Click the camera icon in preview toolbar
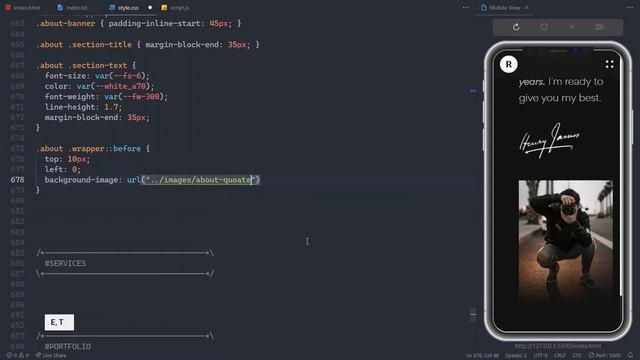Screen dimensions: 640x360 coord(599,27)
